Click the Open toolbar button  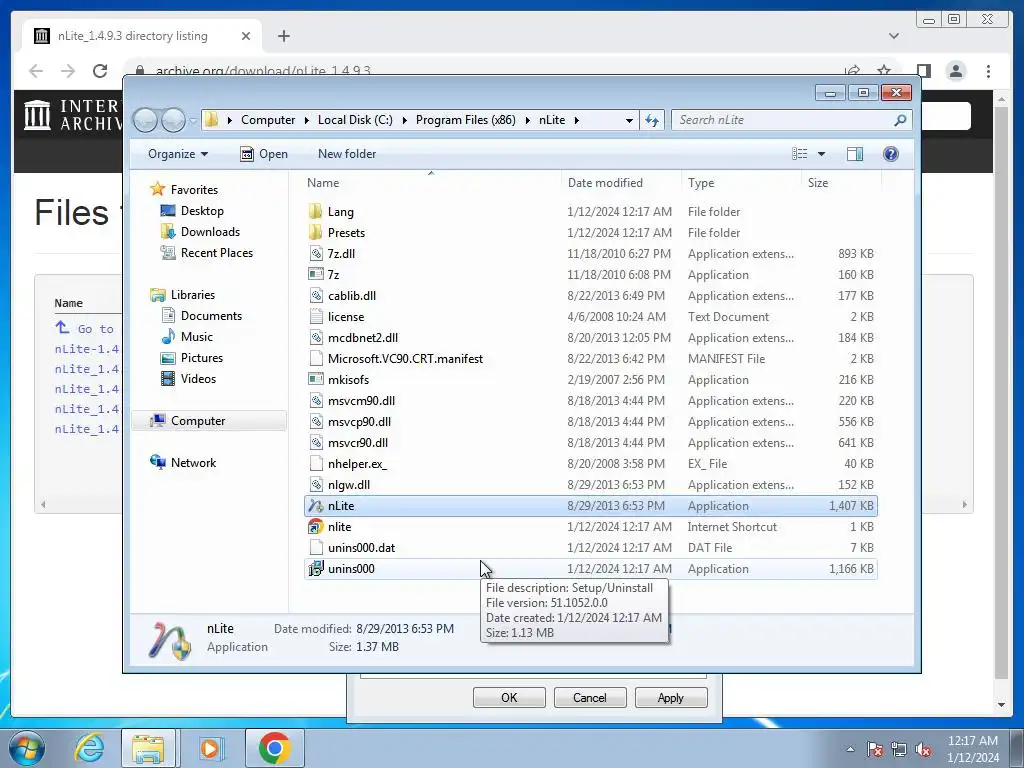(264, 153)
